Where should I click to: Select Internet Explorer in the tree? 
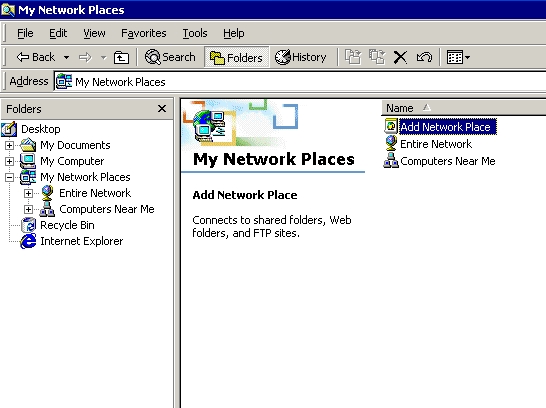click(x=82, y=241)
